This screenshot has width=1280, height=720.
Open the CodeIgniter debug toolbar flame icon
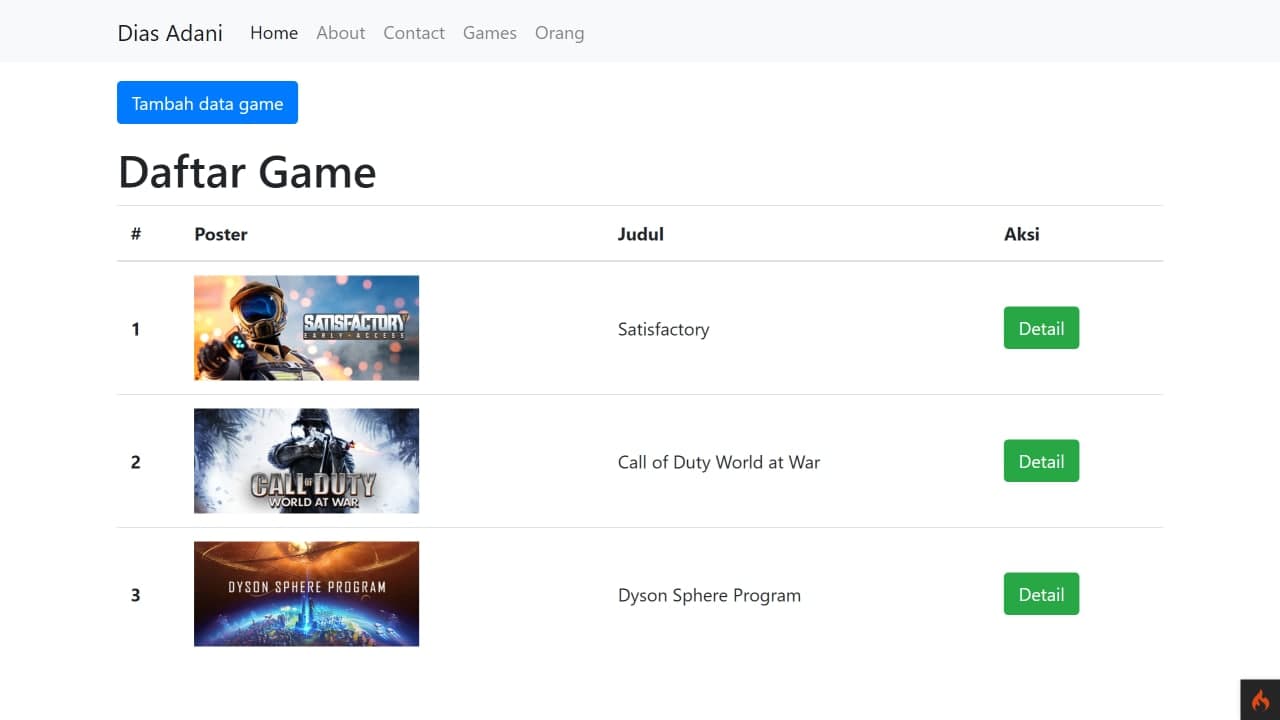tap(1260, 700)
